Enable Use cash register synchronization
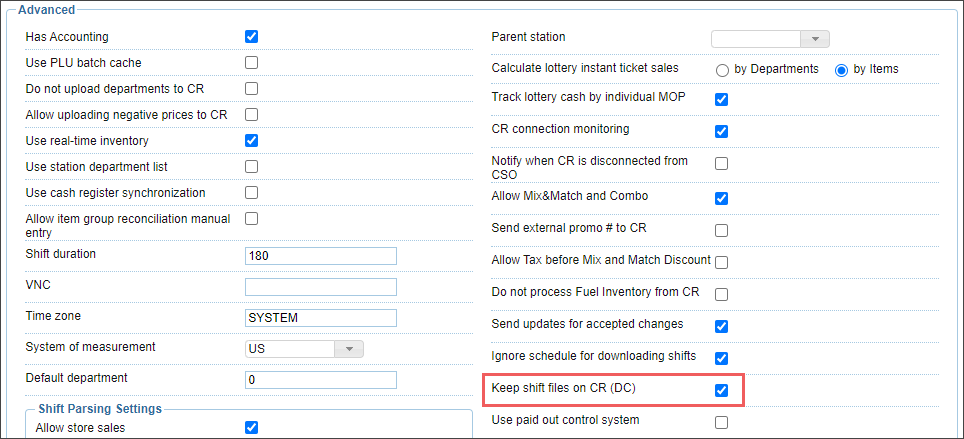This screenshot has height=439, width=964. (x=251, y=192)
